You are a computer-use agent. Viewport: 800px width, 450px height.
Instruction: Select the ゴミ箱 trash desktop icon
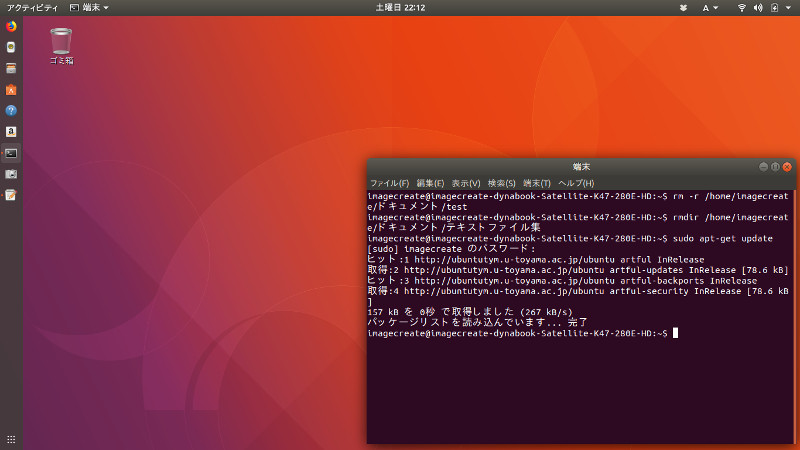pyautogui.click(x=61, y=46)
